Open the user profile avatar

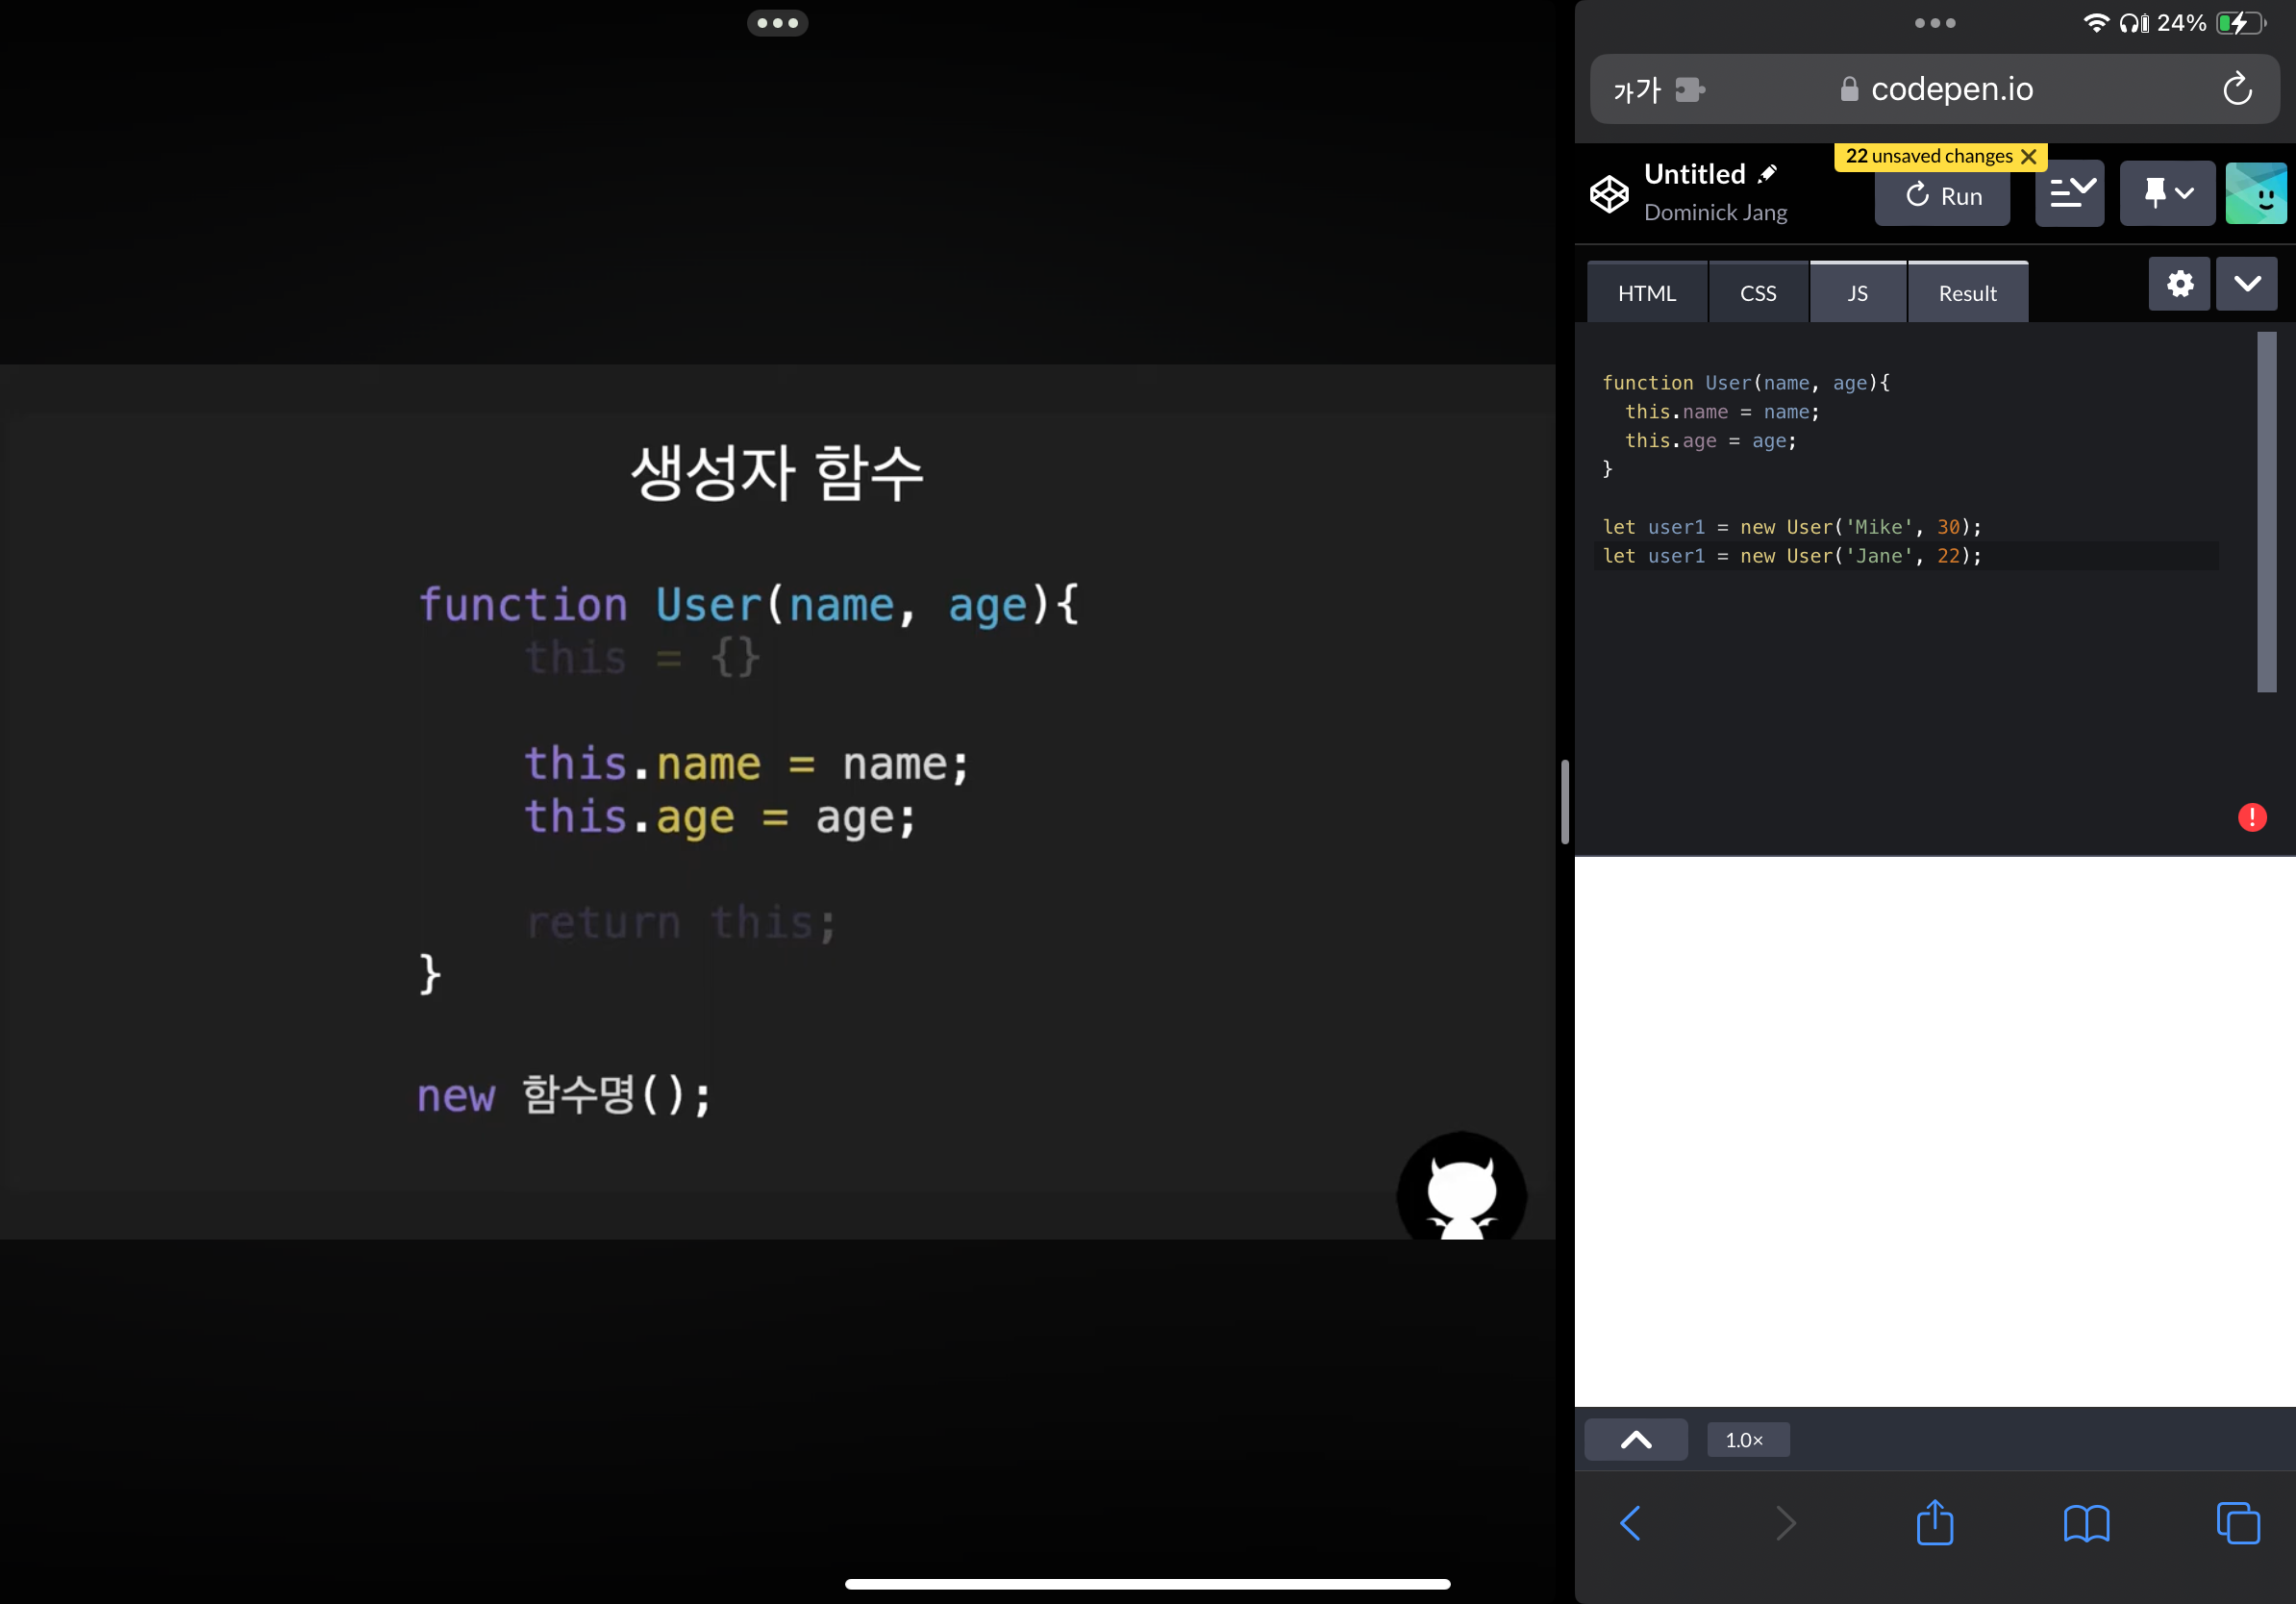coord(2255,194)
